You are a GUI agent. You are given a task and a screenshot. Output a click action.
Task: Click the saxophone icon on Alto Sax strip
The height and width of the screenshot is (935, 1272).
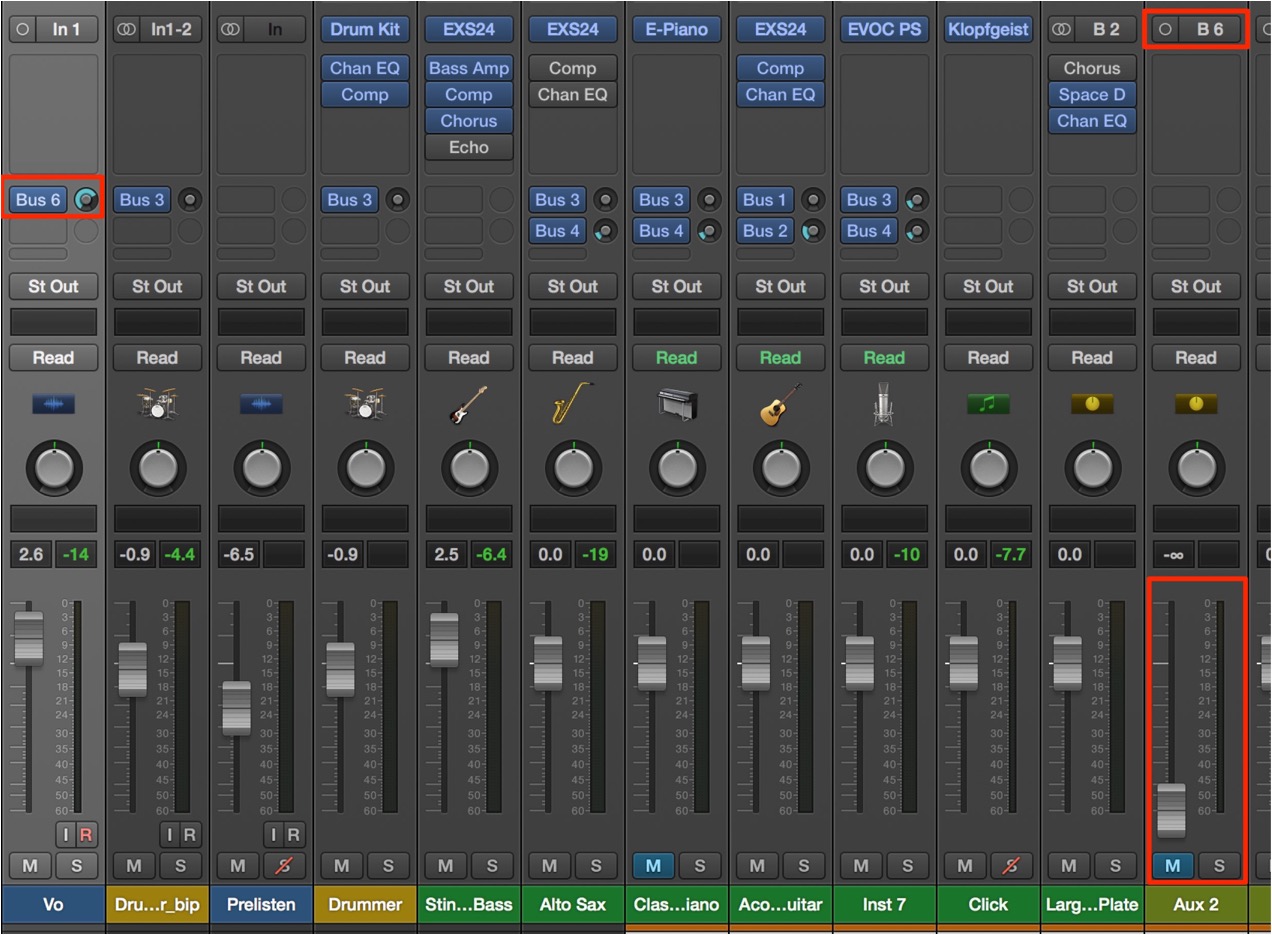pos(573,404)
